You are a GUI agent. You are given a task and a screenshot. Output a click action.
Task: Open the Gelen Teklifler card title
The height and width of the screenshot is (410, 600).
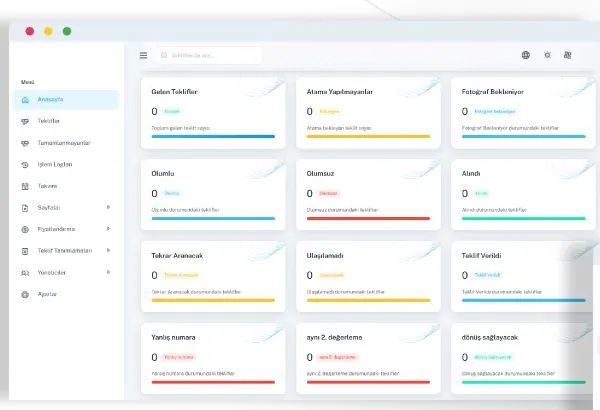(x=174, y=91)
